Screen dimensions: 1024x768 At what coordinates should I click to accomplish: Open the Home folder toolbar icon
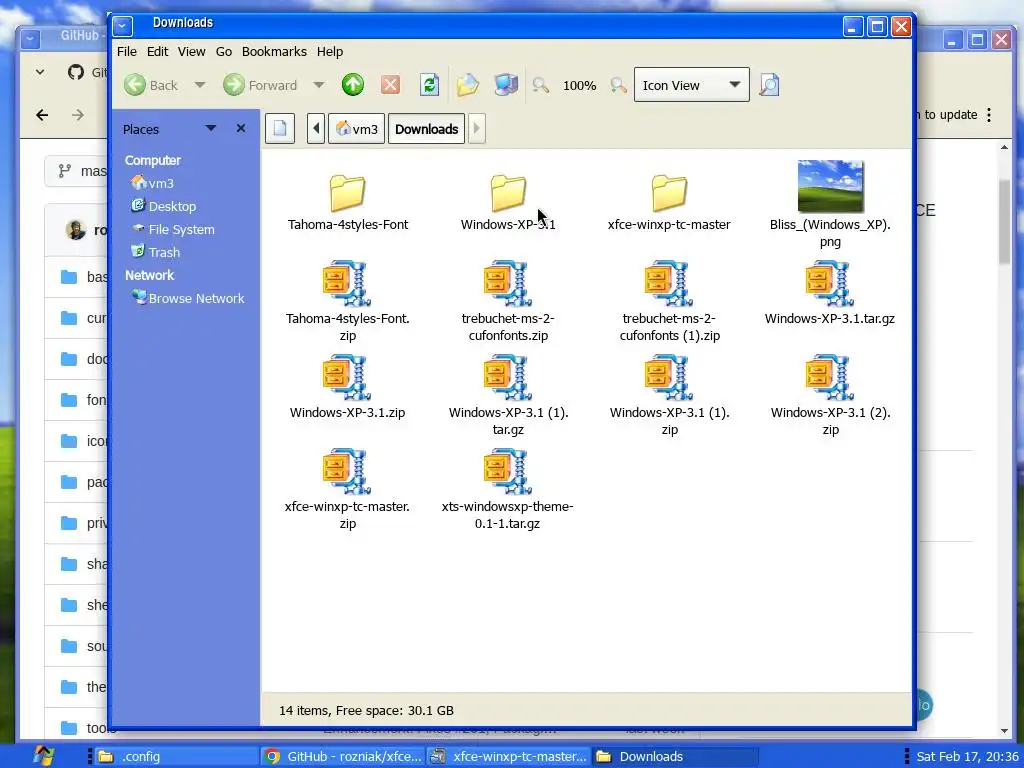(x=468, y=85)
